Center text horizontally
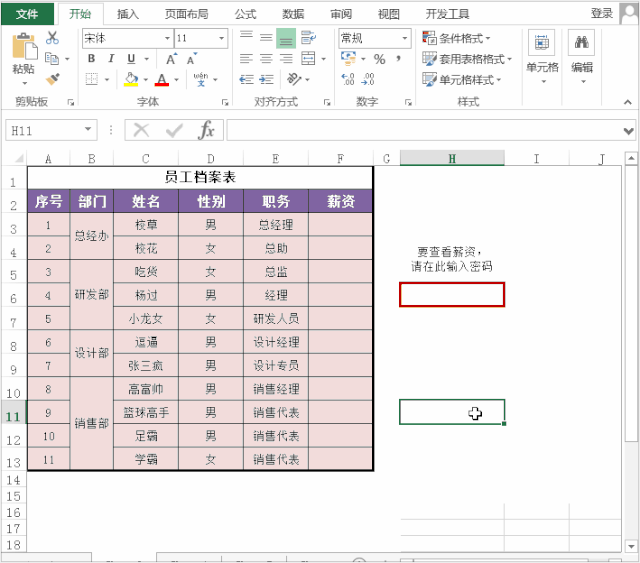This screenshot has height=563, width=640. [x=266, y=59]
